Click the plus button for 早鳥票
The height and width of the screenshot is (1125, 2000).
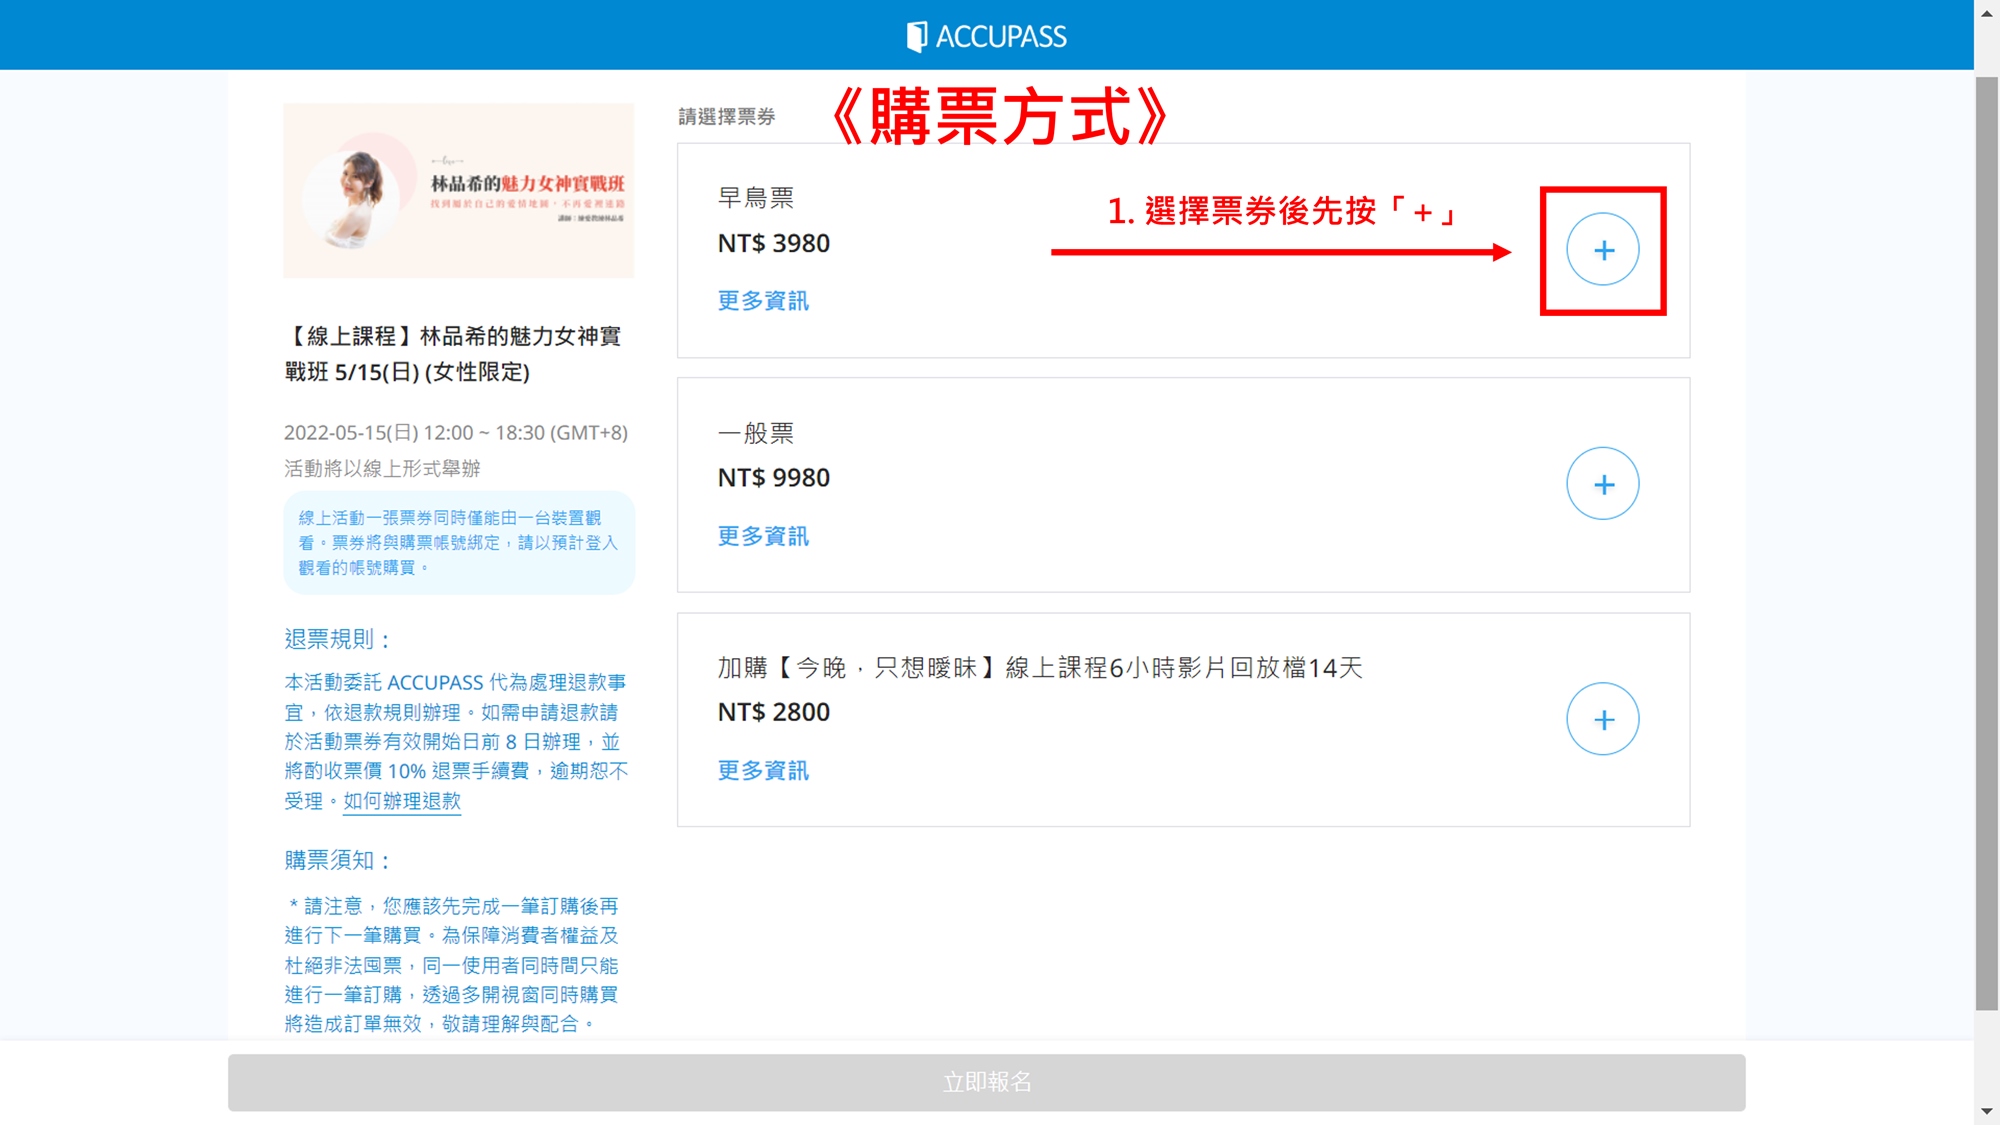pos(1602,250)
